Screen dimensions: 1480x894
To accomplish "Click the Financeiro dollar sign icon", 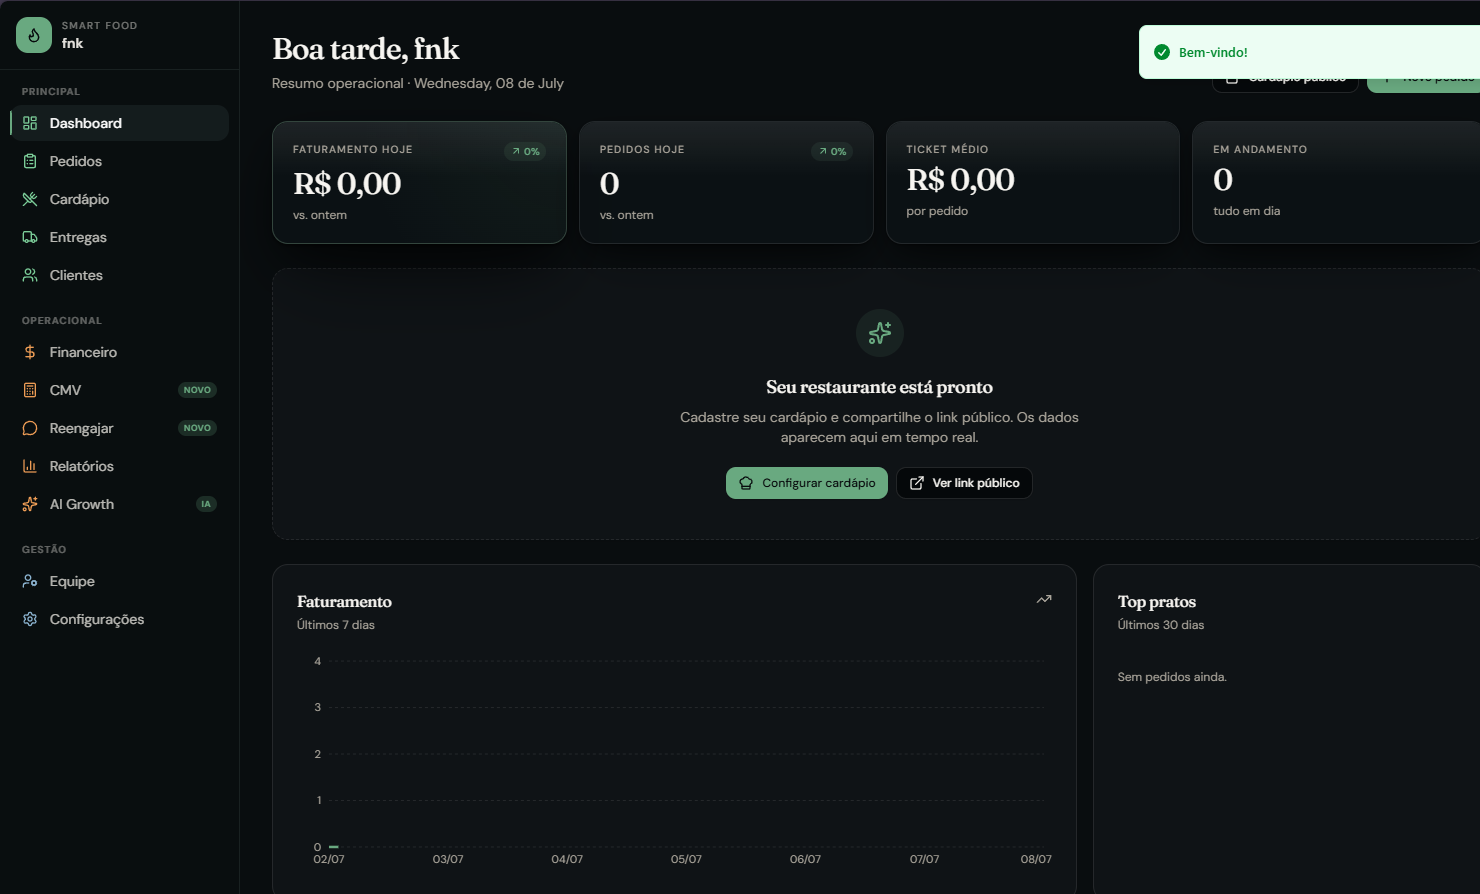I will point(30,352).
